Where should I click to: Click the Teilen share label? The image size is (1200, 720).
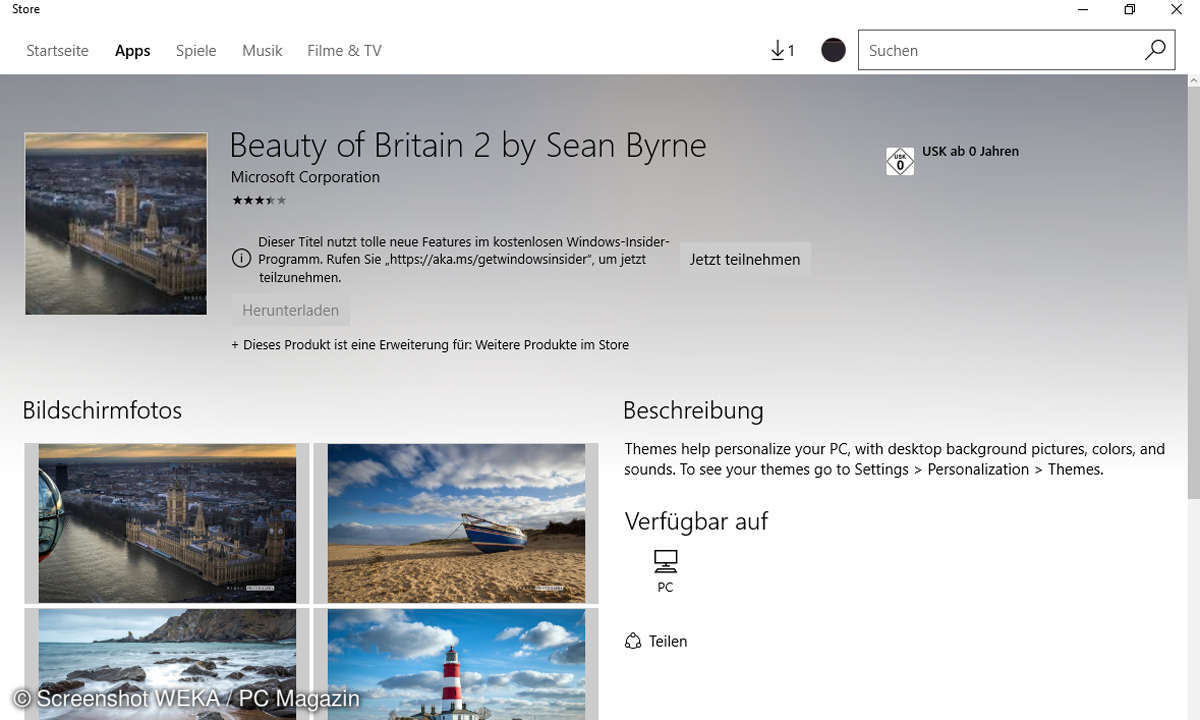click(x=668, y=641)
